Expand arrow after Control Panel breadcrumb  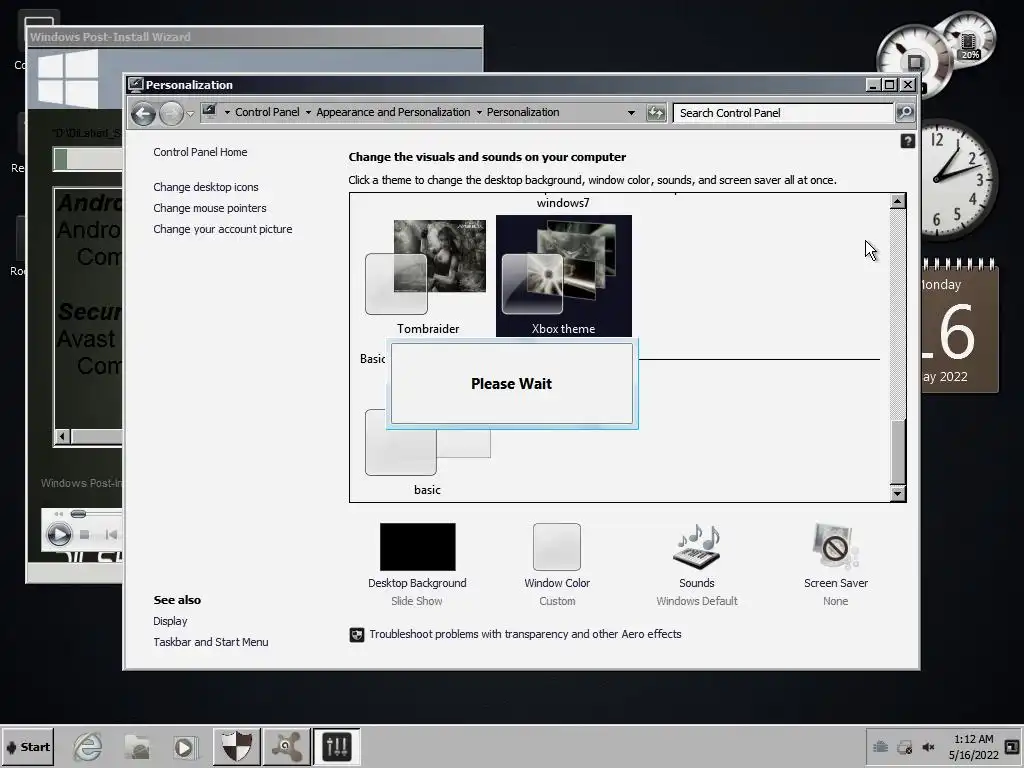pyautogui.click(x=308, y=112)
